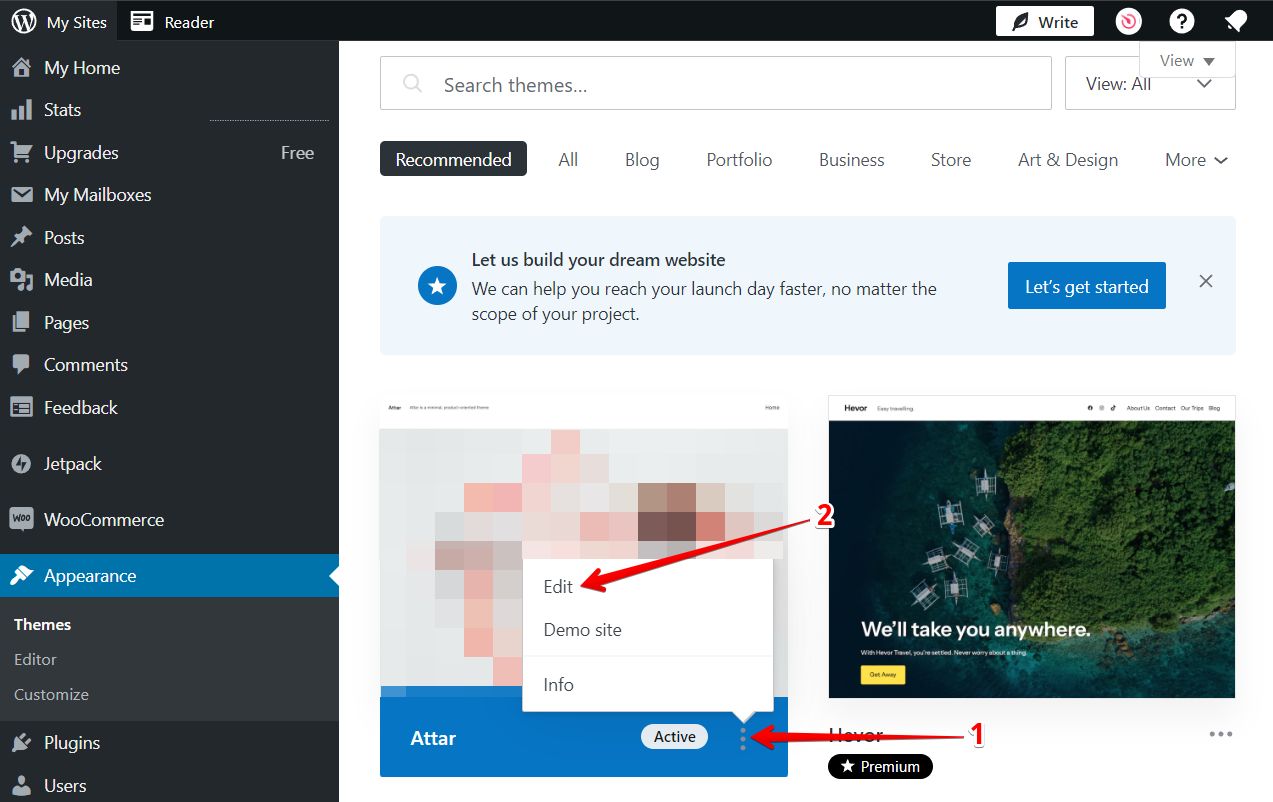Select Edit in the Attar theme menu
This screenshot has width=1273, height=802.
pos(557,587)
